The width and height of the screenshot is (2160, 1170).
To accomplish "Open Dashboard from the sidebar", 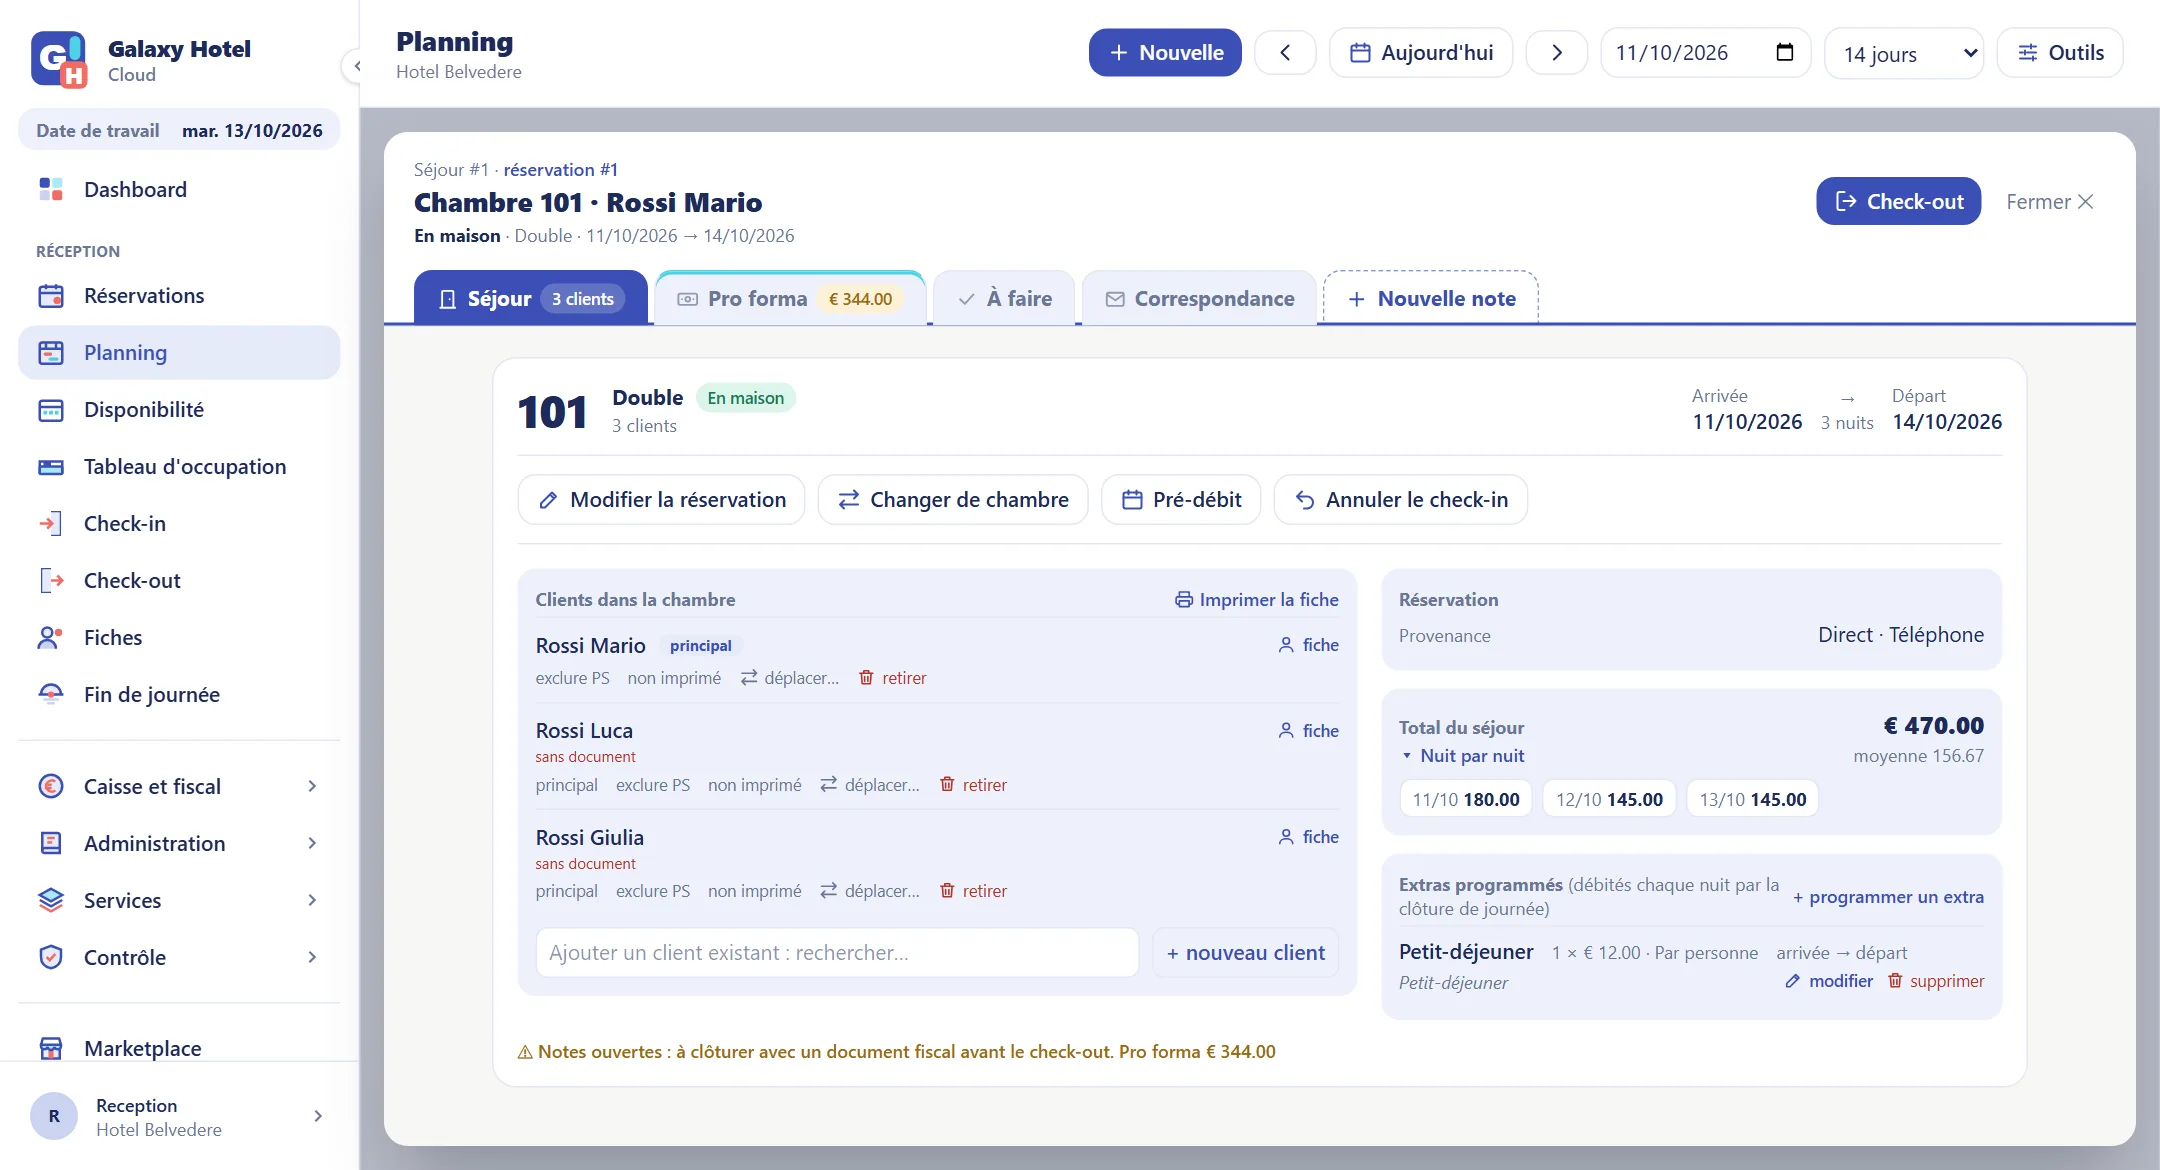I will pos(179,189).
